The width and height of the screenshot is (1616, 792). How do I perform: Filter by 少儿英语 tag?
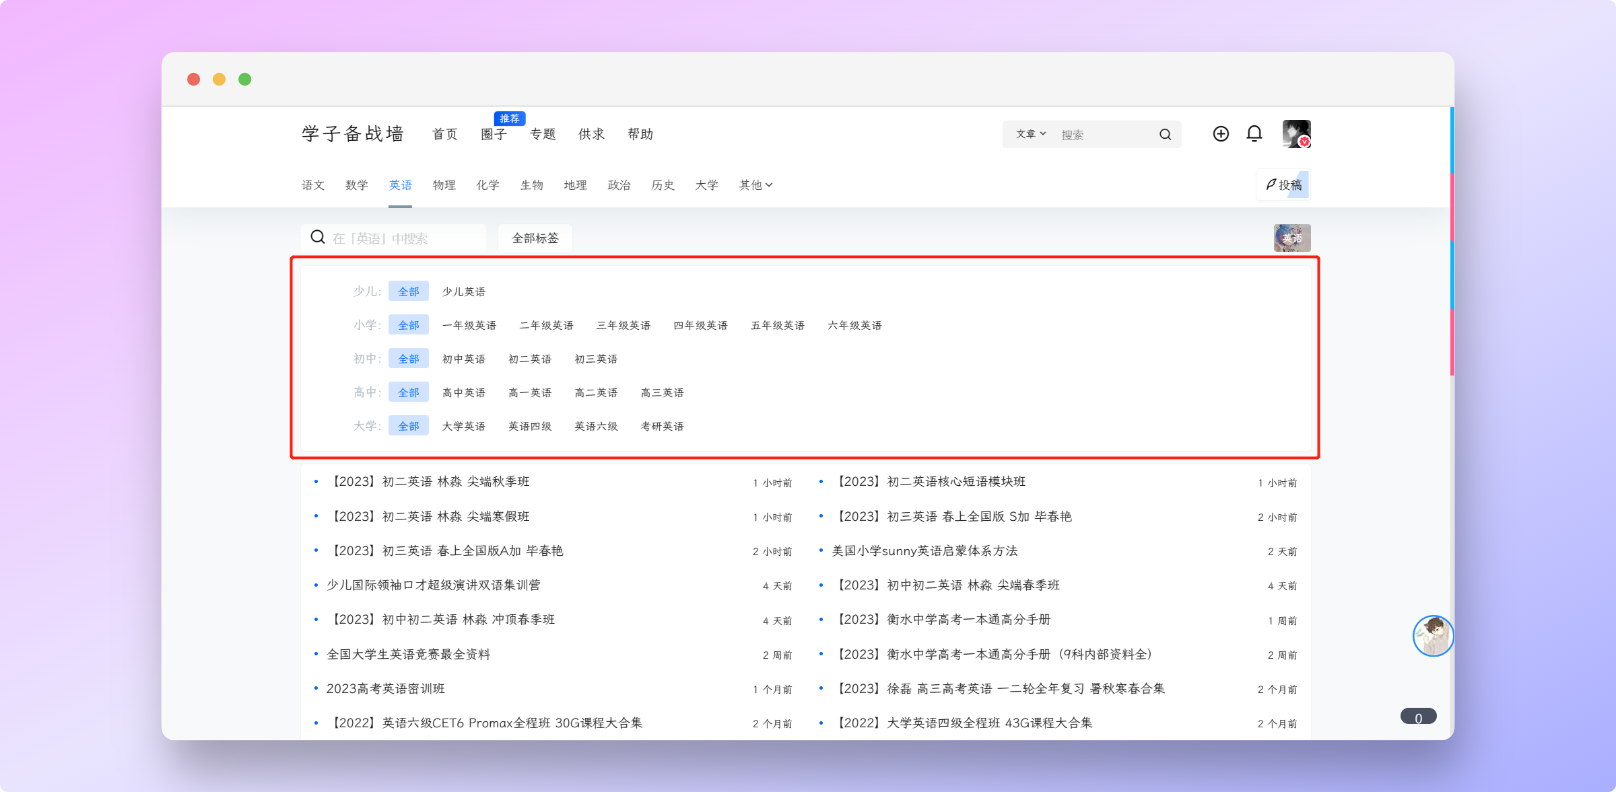click(464, 292)
